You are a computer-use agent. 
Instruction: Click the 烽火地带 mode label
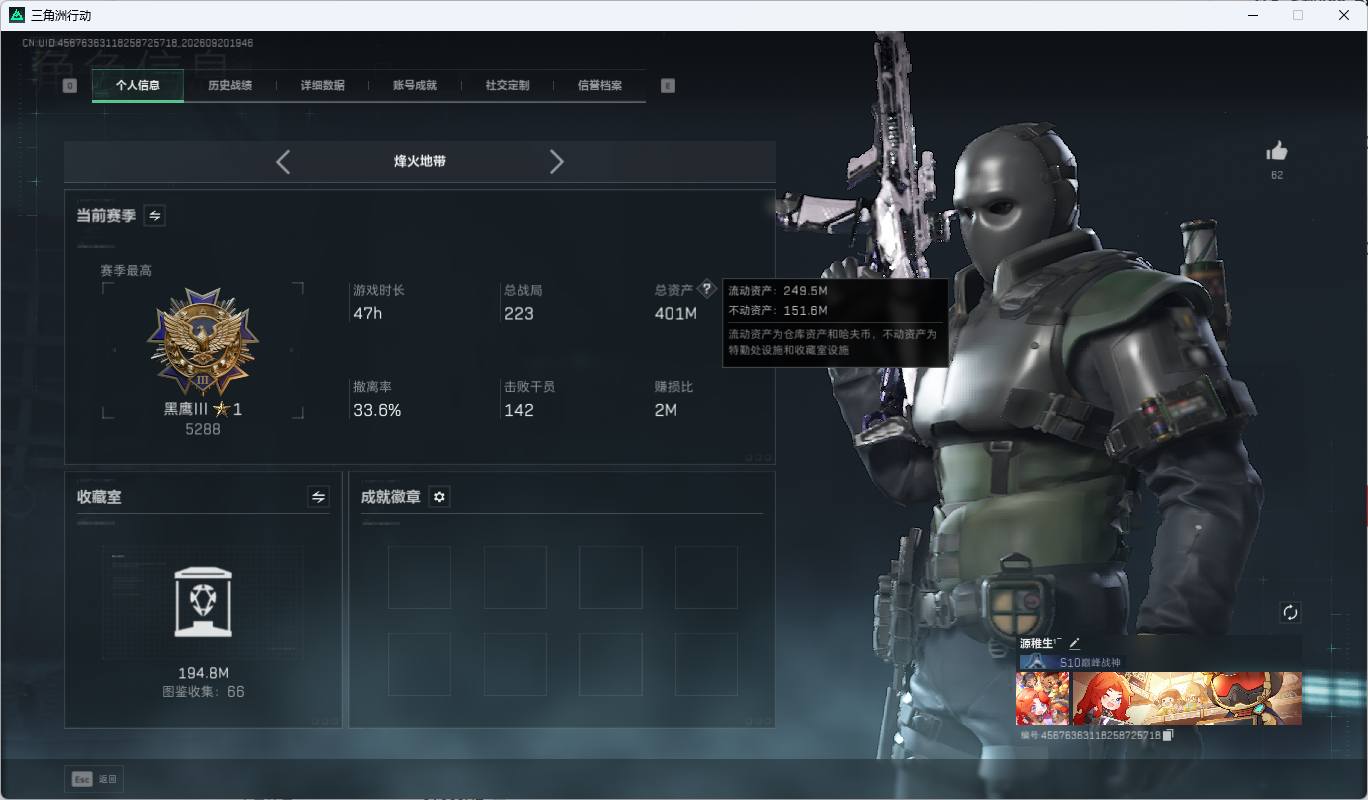(420, 161)
